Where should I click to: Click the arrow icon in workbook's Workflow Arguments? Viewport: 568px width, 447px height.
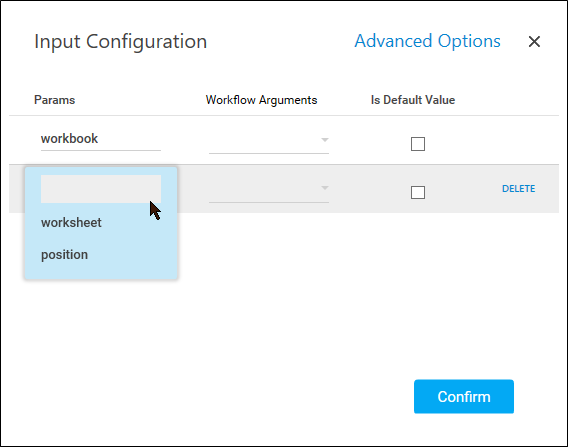325,140
